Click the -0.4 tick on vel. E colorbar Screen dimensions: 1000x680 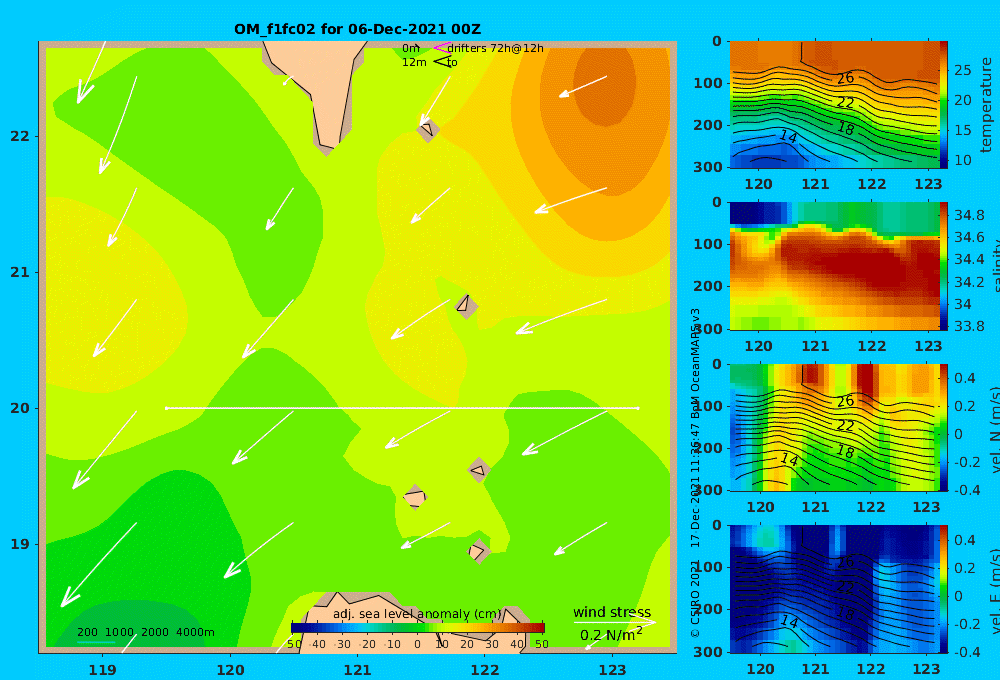[966, 652]
